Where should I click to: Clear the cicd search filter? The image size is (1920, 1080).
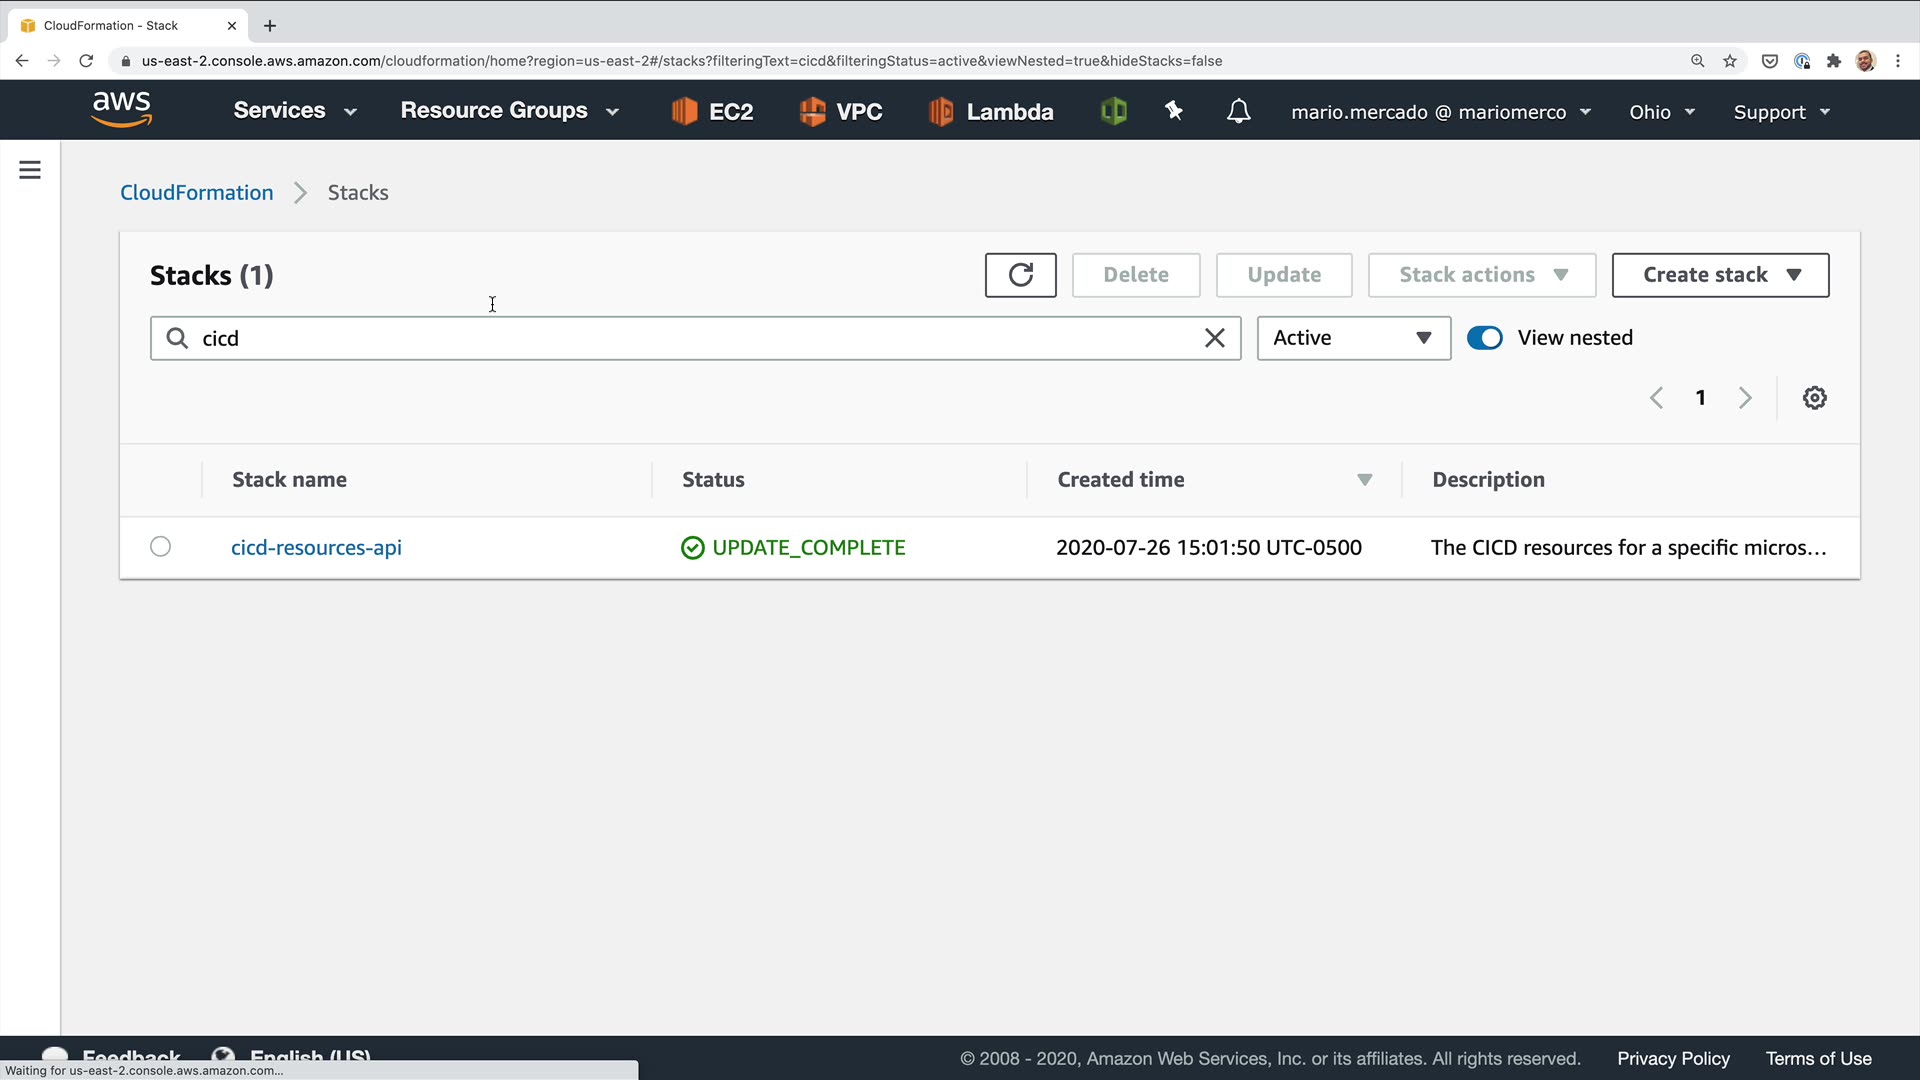1214,338
